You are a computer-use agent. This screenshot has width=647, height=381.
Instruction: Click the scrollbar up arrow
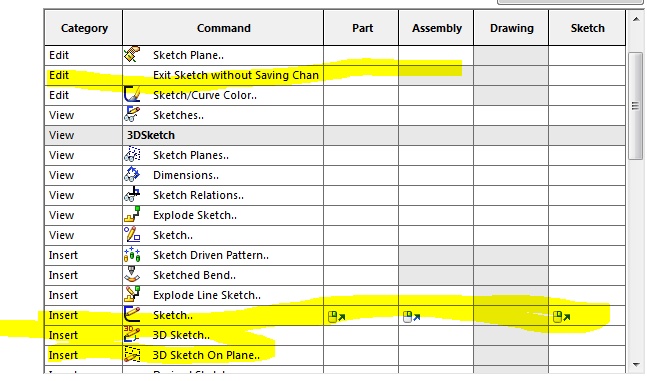pyautogui.click(x=636, y=19)
